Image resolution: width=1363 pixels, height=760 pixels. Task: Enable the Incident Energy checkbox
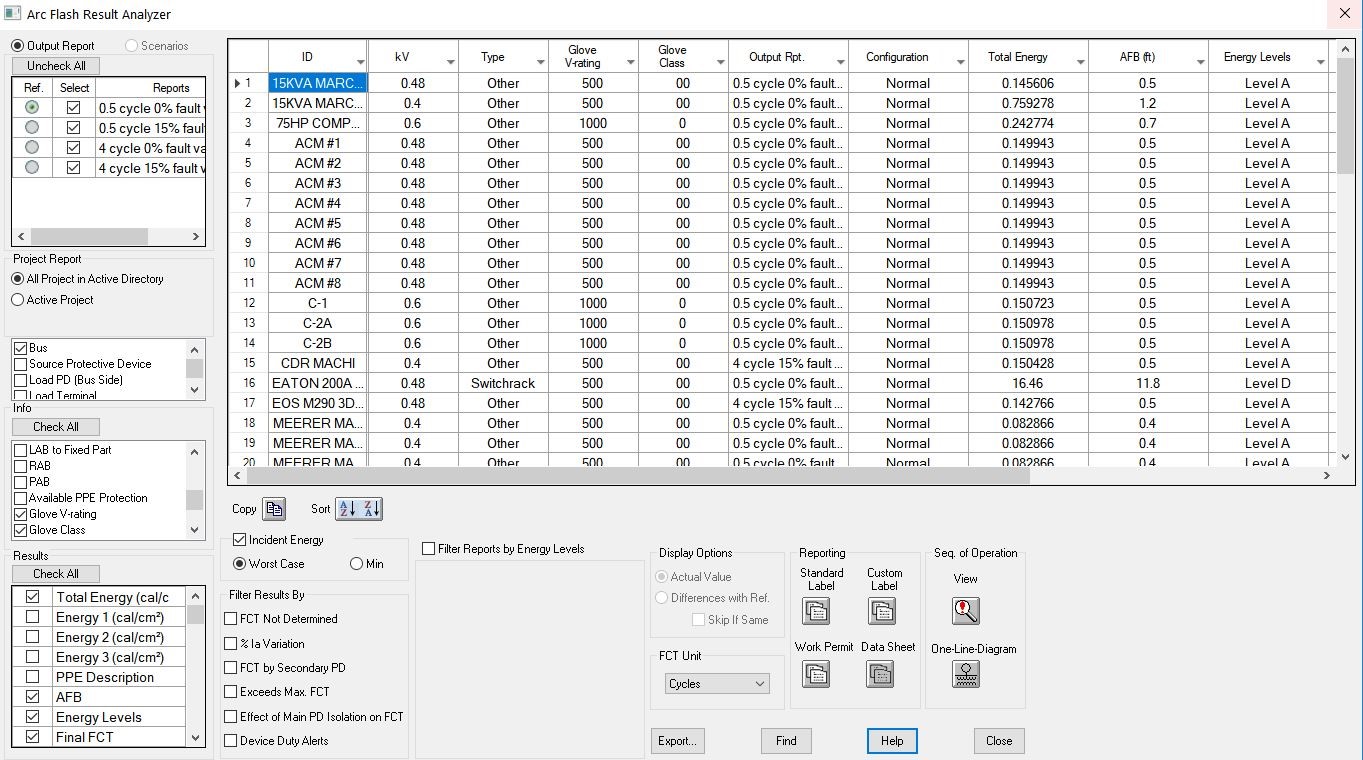(239, 540)
